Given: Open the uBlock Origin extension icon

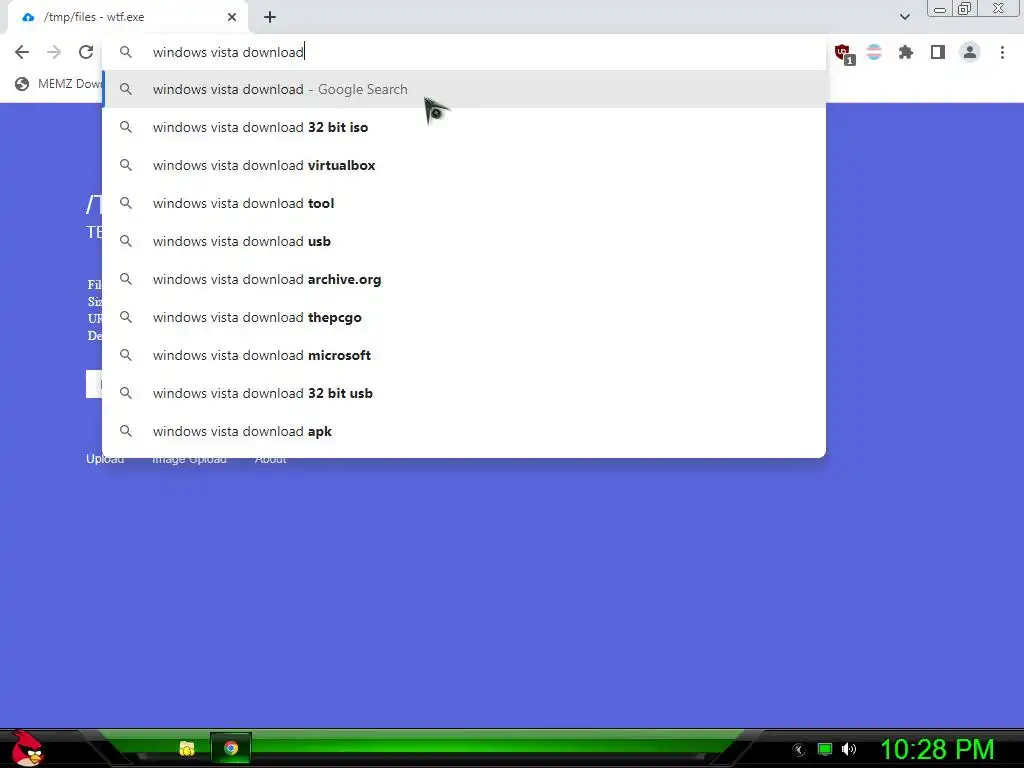Looking at the screenshot, I should pyautogui.click(x=843, y=53).
